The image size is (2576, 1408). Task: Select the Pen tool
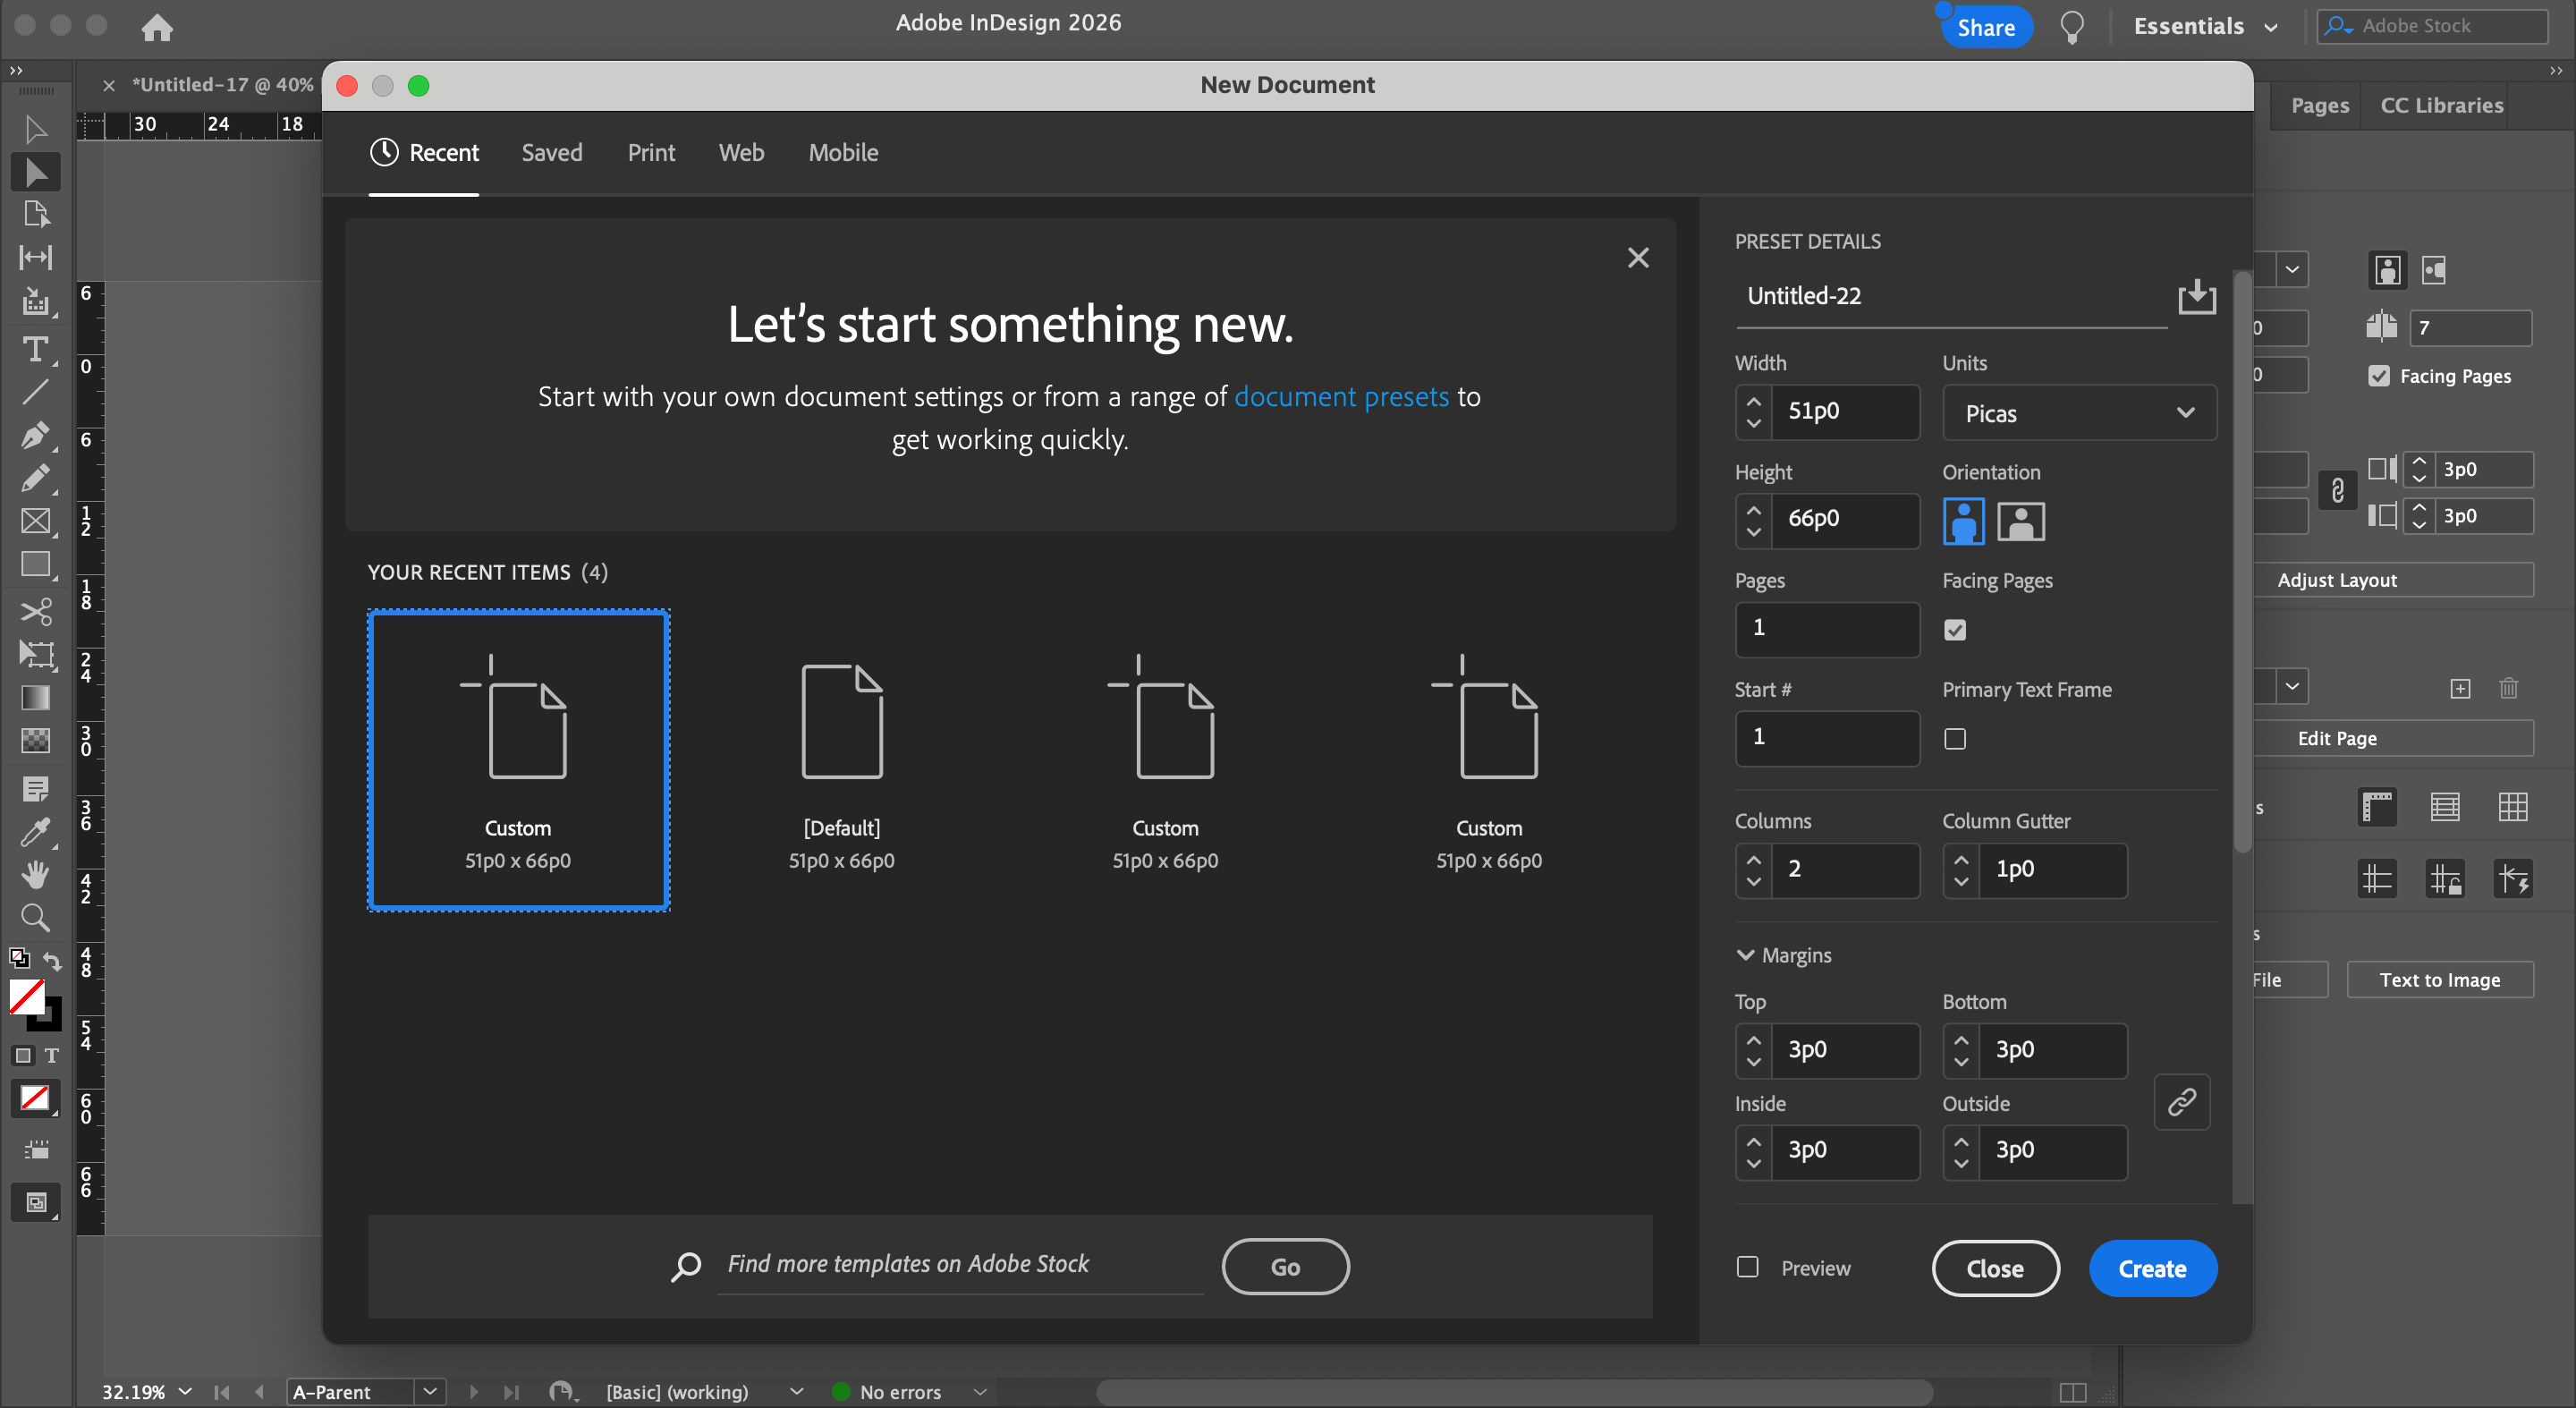click(x=35, y=435)
